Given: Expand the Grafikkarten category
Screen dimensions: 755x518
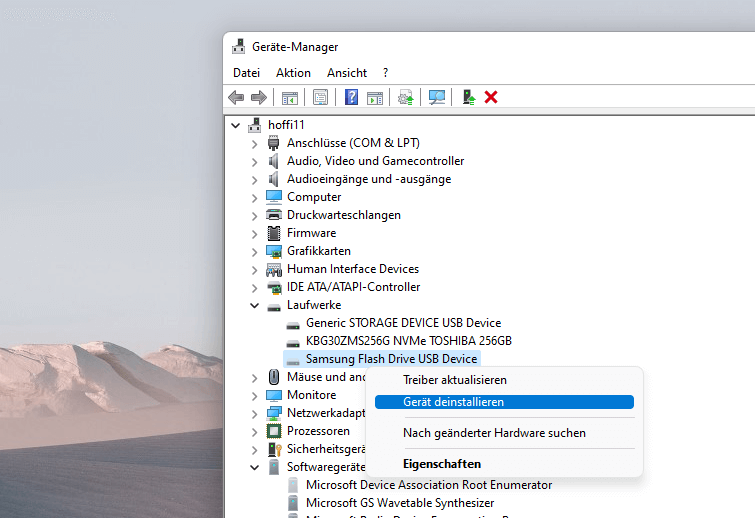Looking at the screenshot, I should point(254,251).
